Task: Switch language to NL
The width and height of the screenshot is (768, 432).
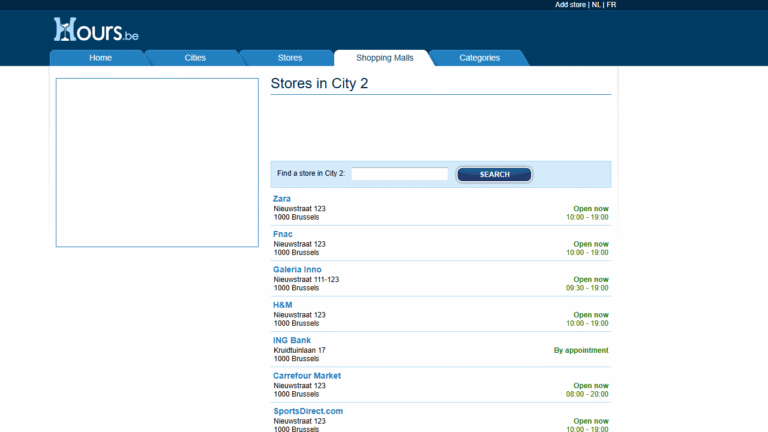Action: pyautogui.click(x=596, y=5)
